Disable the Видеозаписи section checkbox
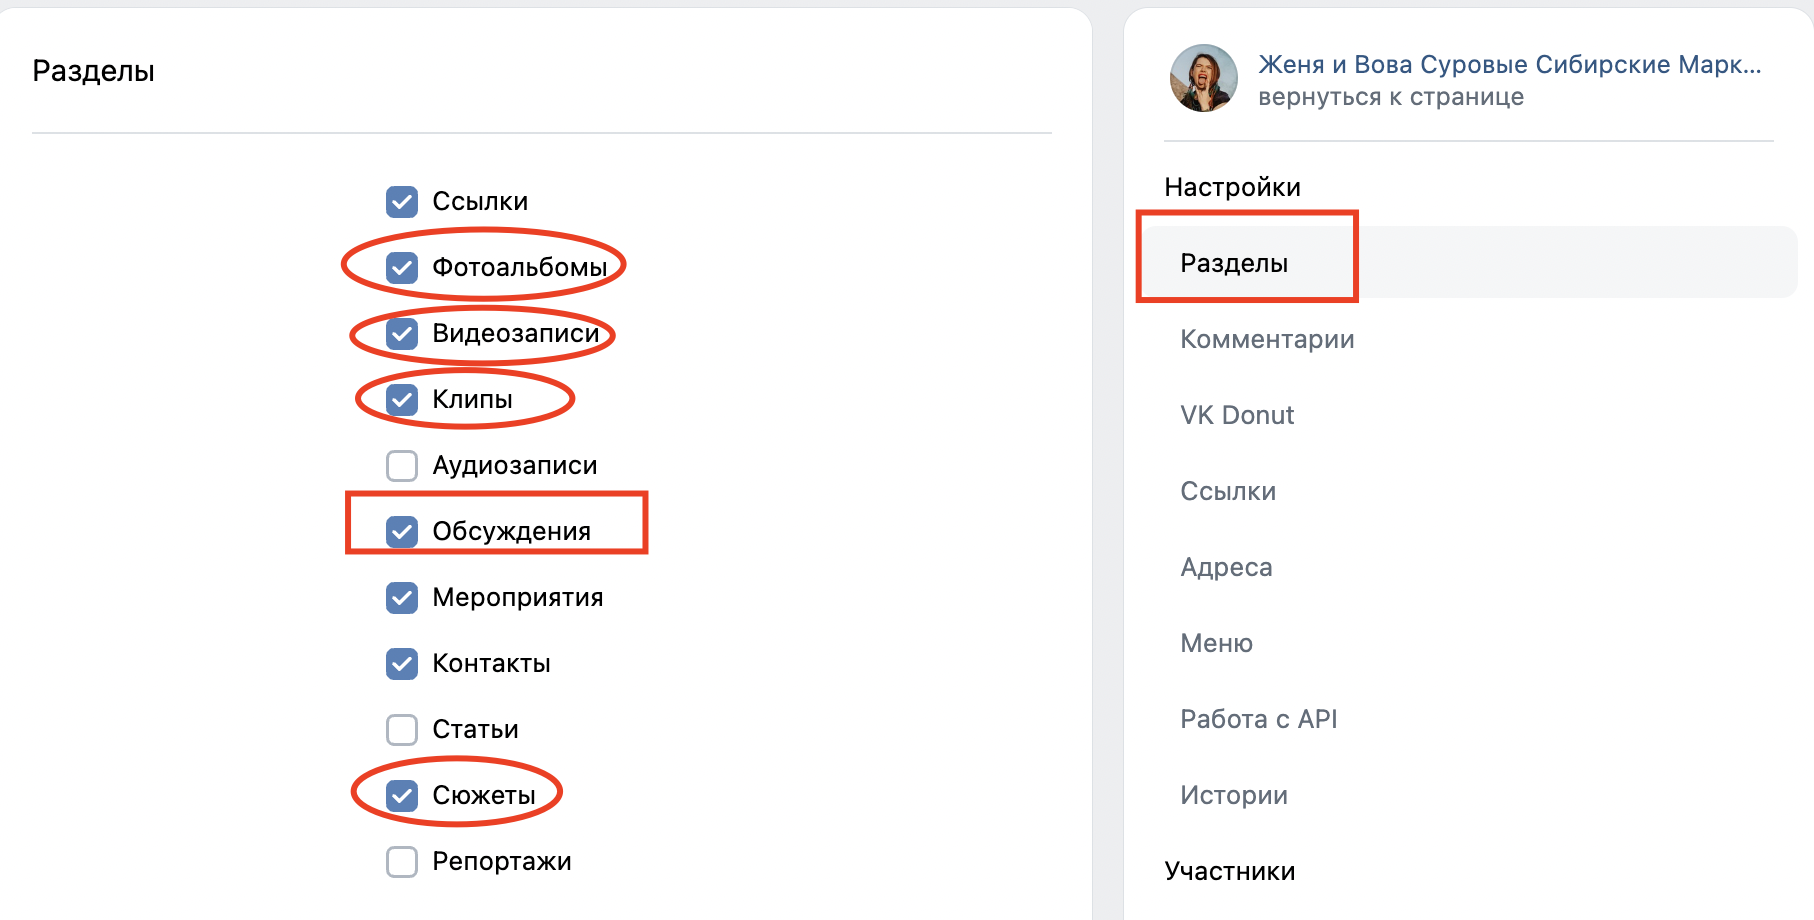The image size is (1814, 920). (402, 333)
